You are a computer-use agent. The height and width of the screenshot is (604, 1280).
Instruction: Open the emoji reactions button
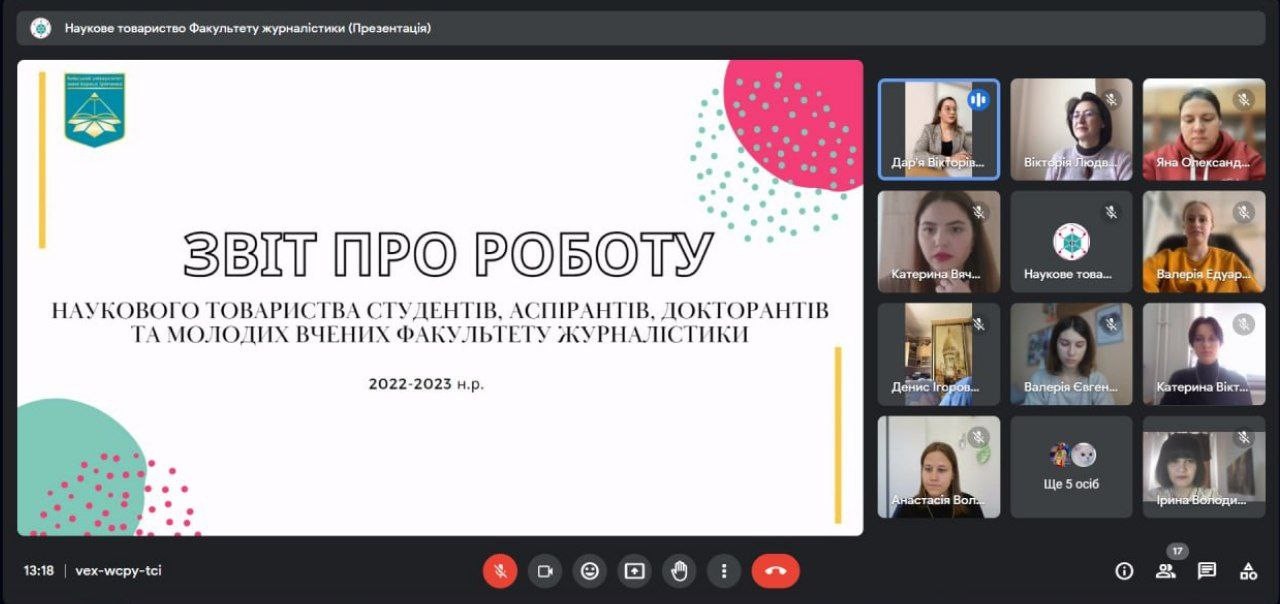pyautogui.click(x=590, y=571)
